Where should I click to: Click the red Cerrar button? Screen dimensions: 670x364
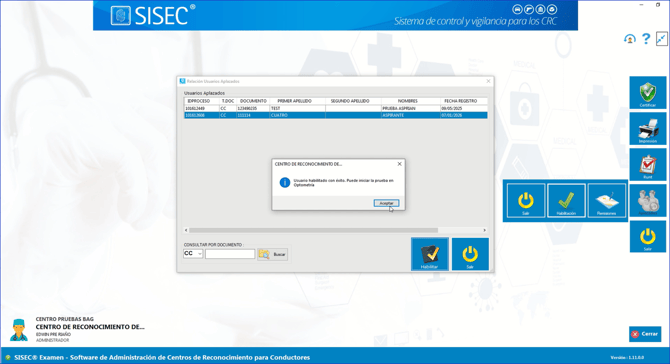(x=645, y=334)
